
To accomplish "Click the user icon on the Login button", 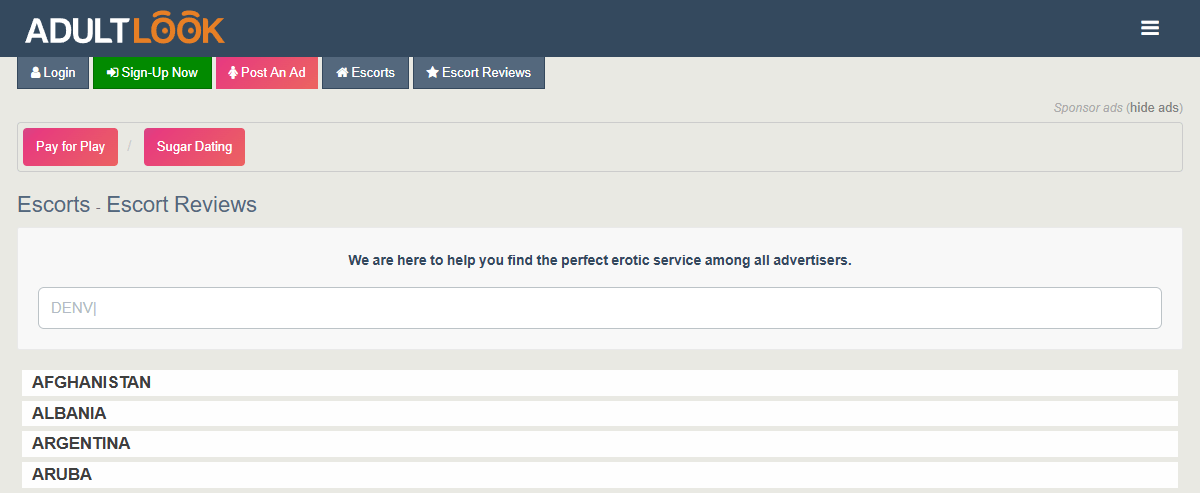I will click(x=36, y=73).
